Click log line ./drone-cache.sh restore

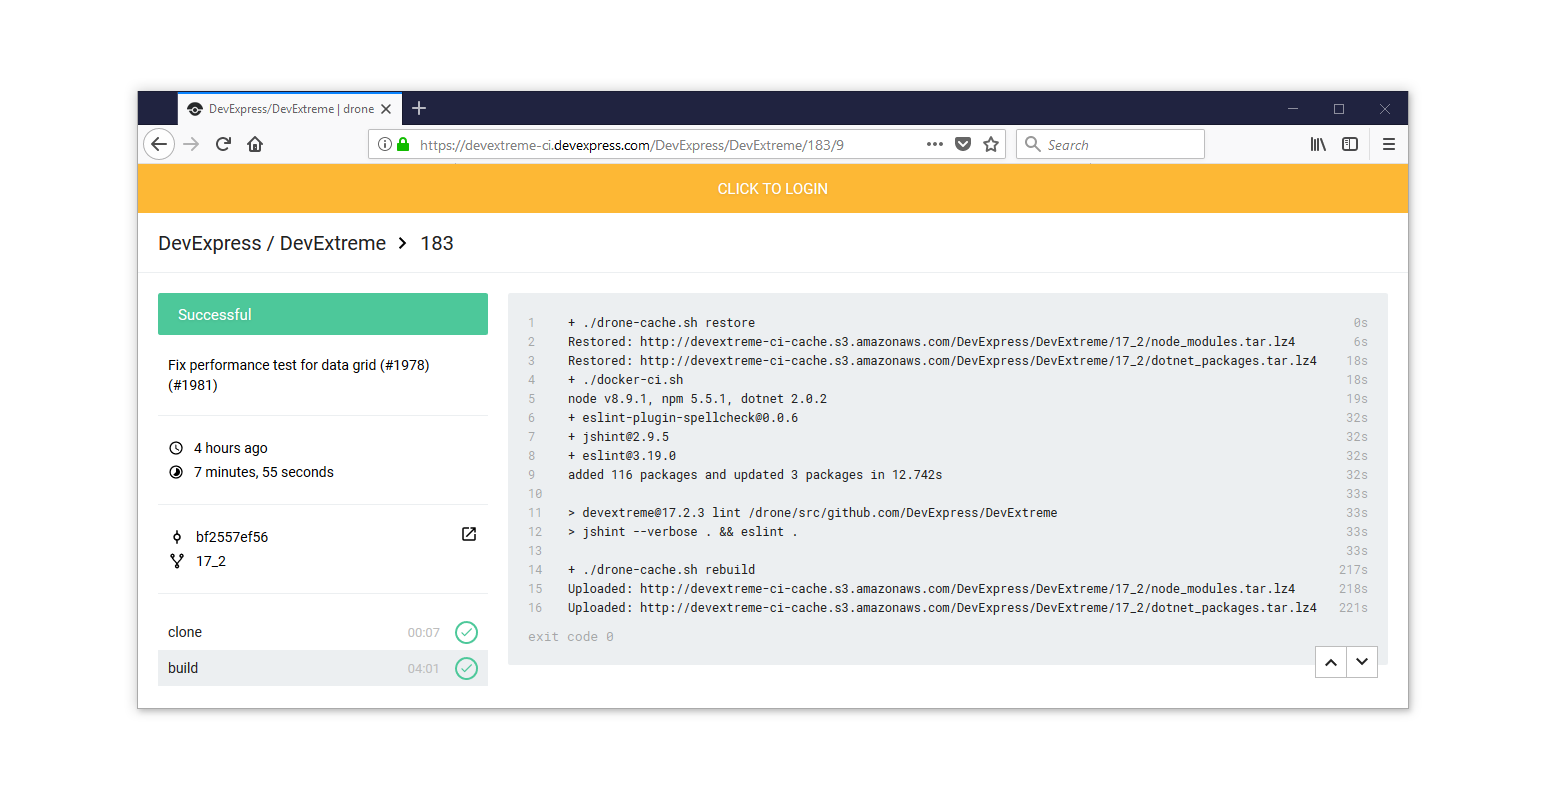tap(662, 323)
